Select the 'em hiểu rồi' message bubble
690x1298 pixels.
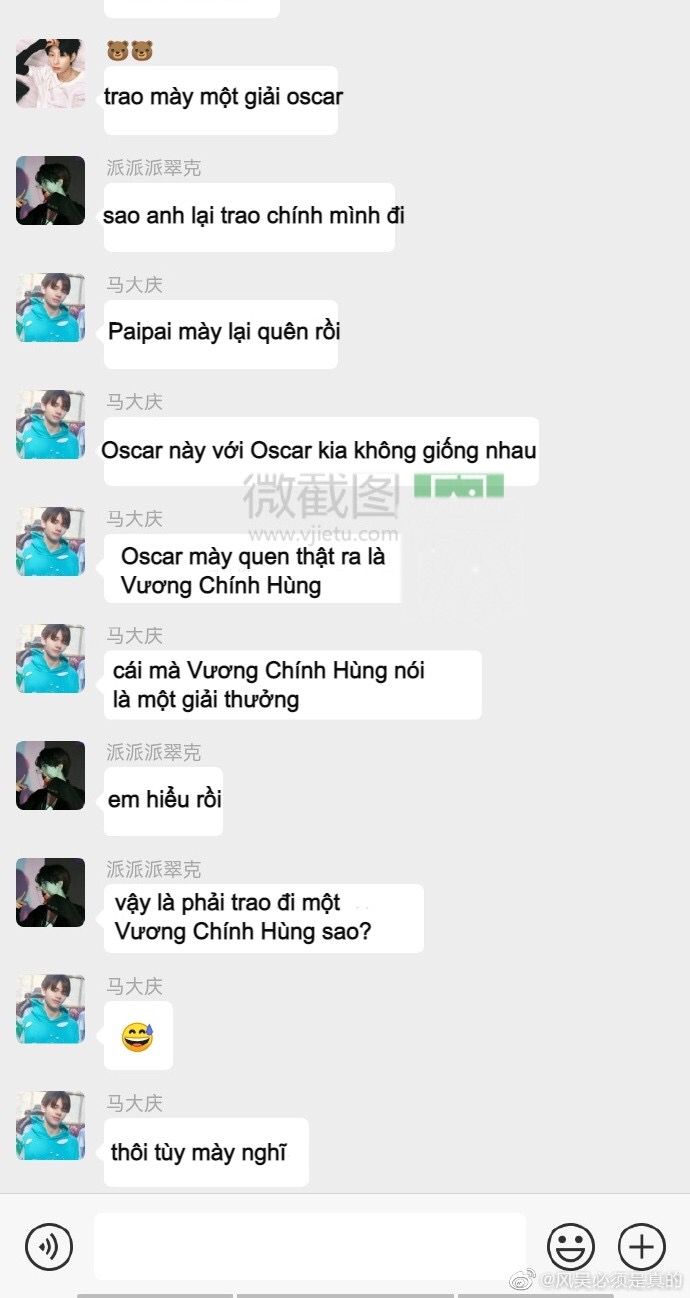point(163,801)
